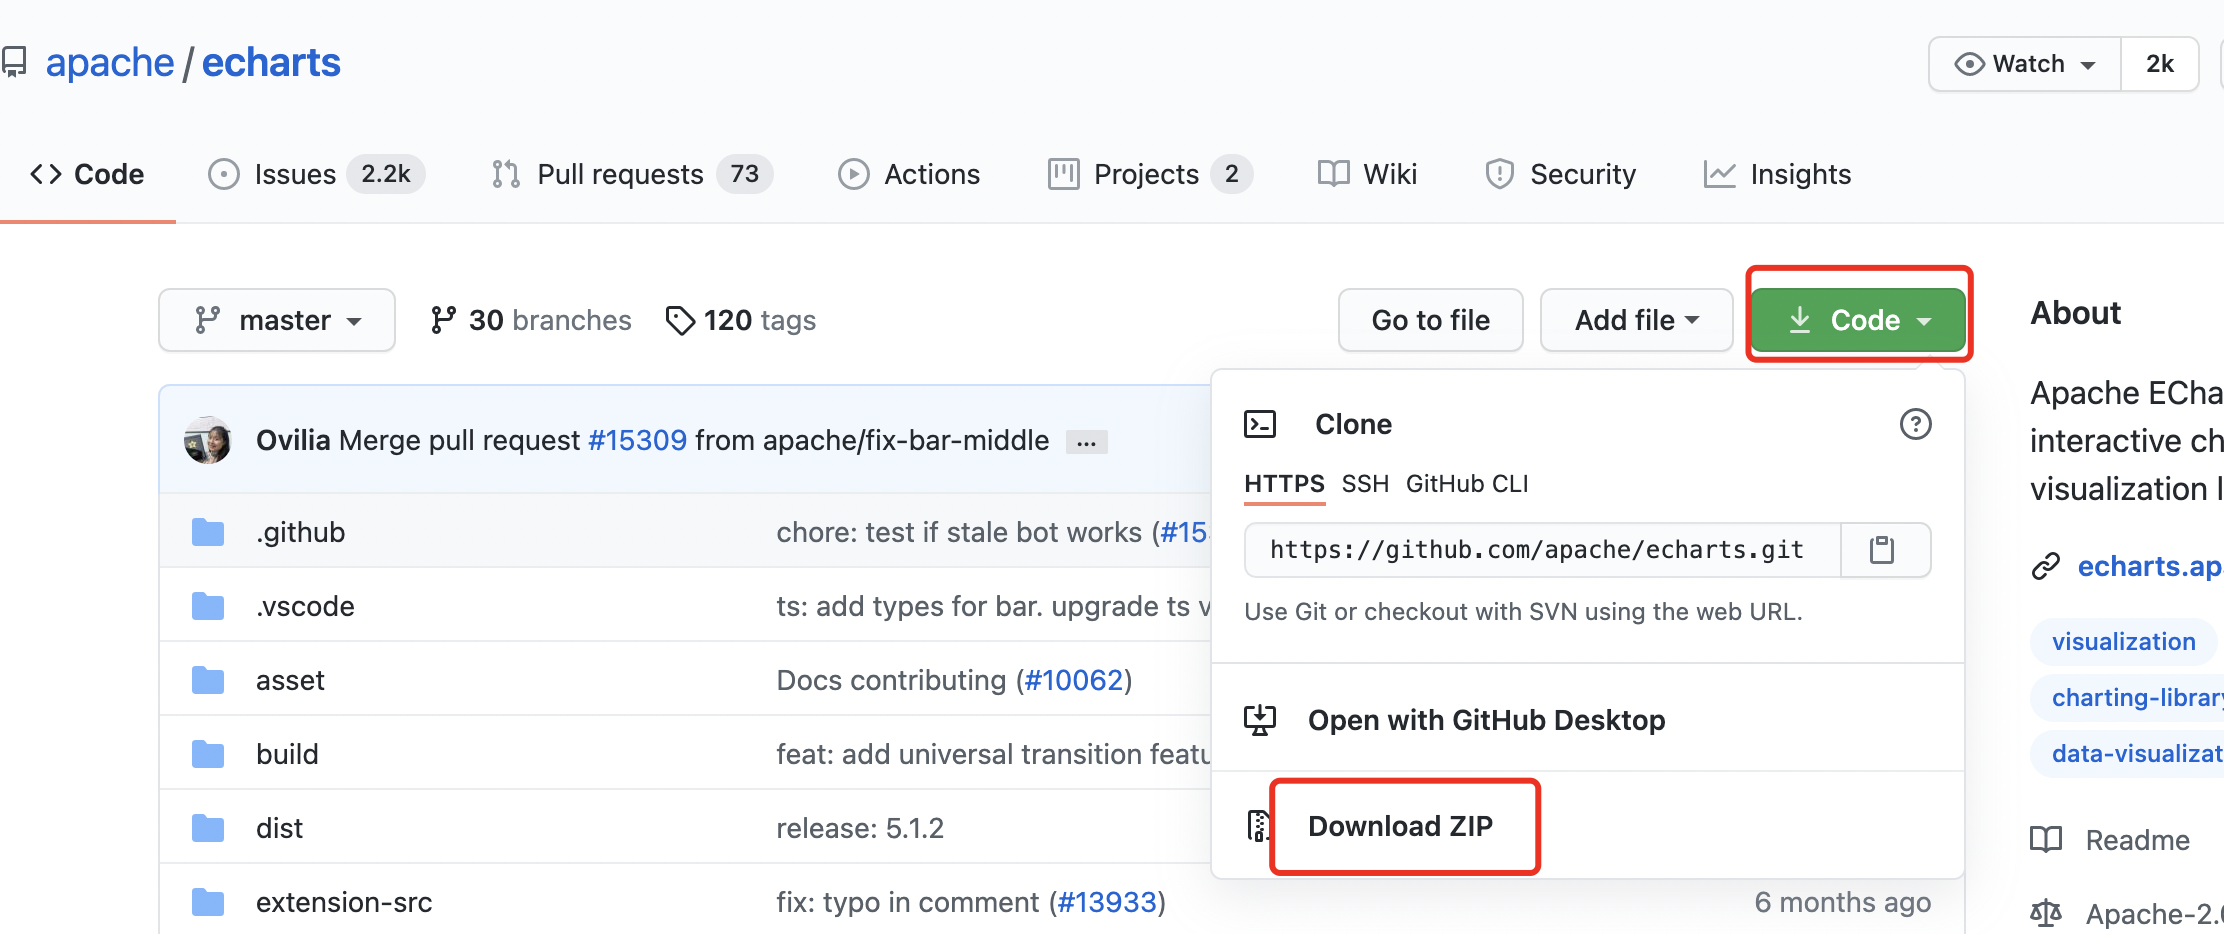This screenshot has height=934, width=2224.
Task: Open the Pull requests tab
Action: [x=632, y=174]
